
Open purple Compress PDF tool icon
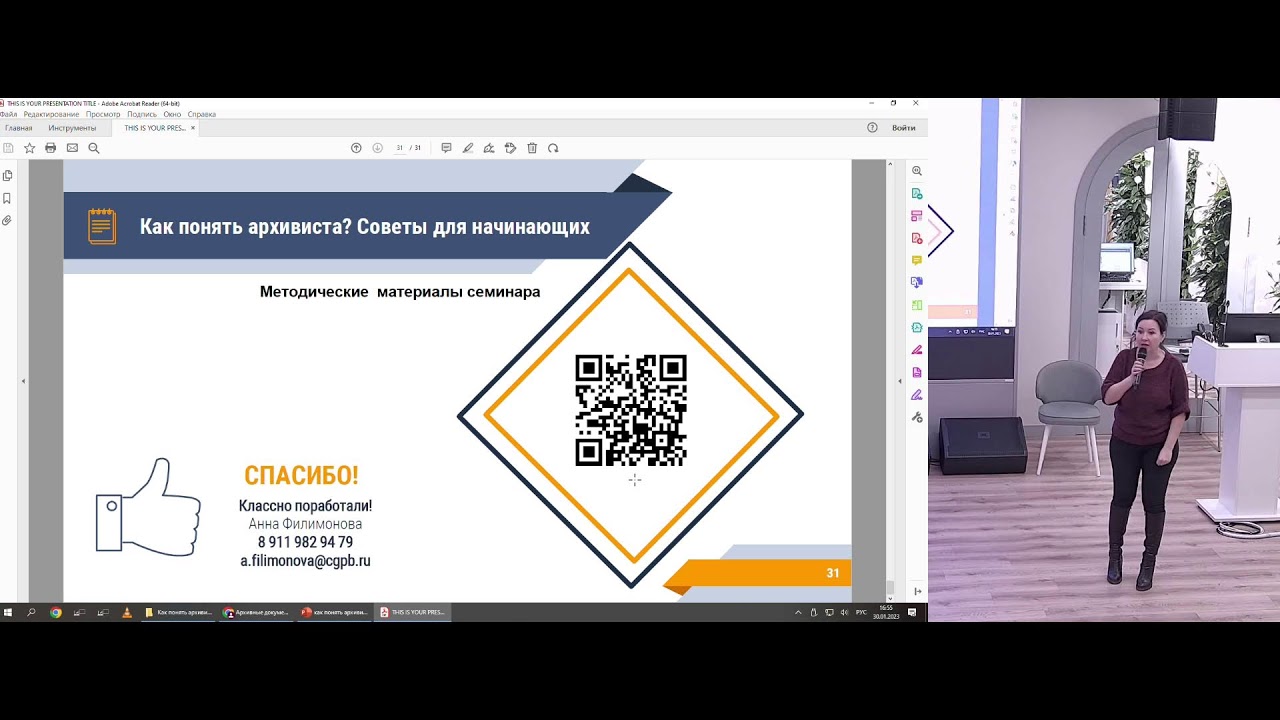(917, 372)
